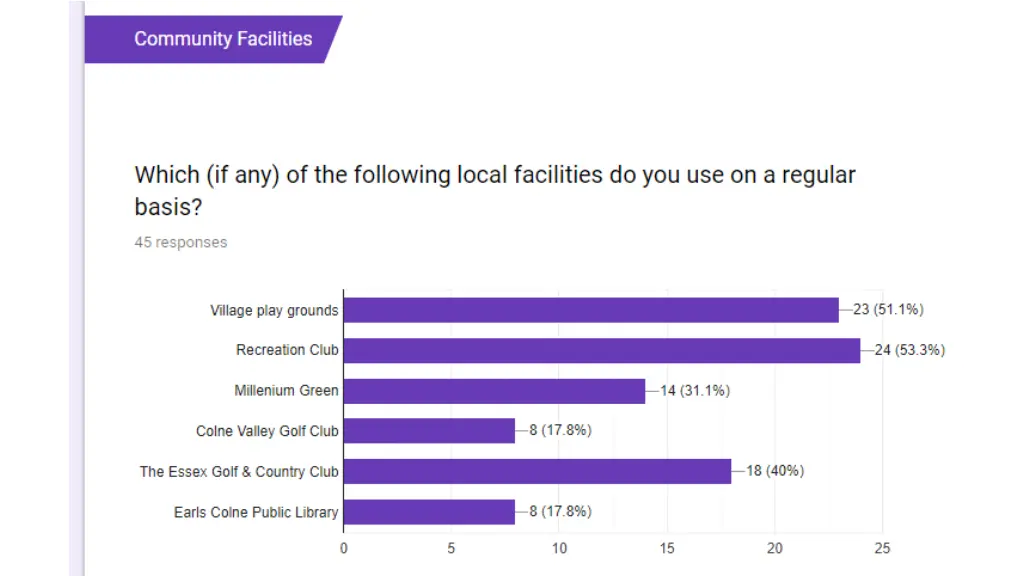Click the 24 (53.3%) value label
This screenshot has width=1024, height=576.
910,350
